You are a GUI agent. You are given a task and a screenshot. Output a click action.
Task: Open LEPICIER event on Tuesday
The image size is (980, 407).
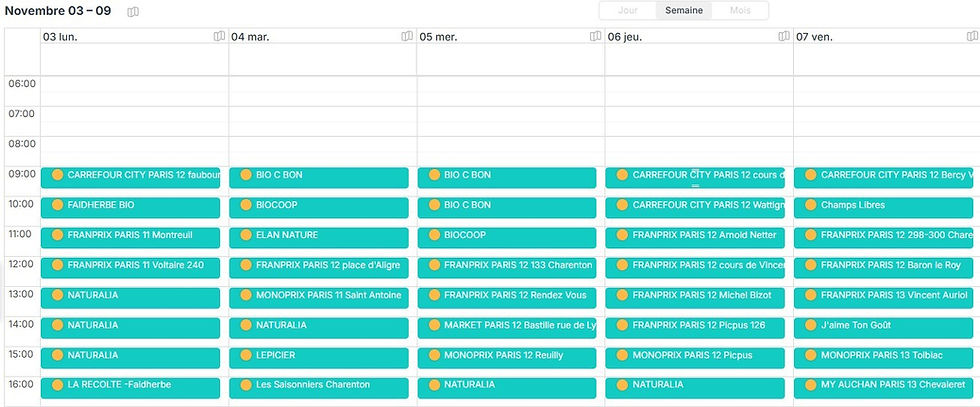click(x=319, y=358)
